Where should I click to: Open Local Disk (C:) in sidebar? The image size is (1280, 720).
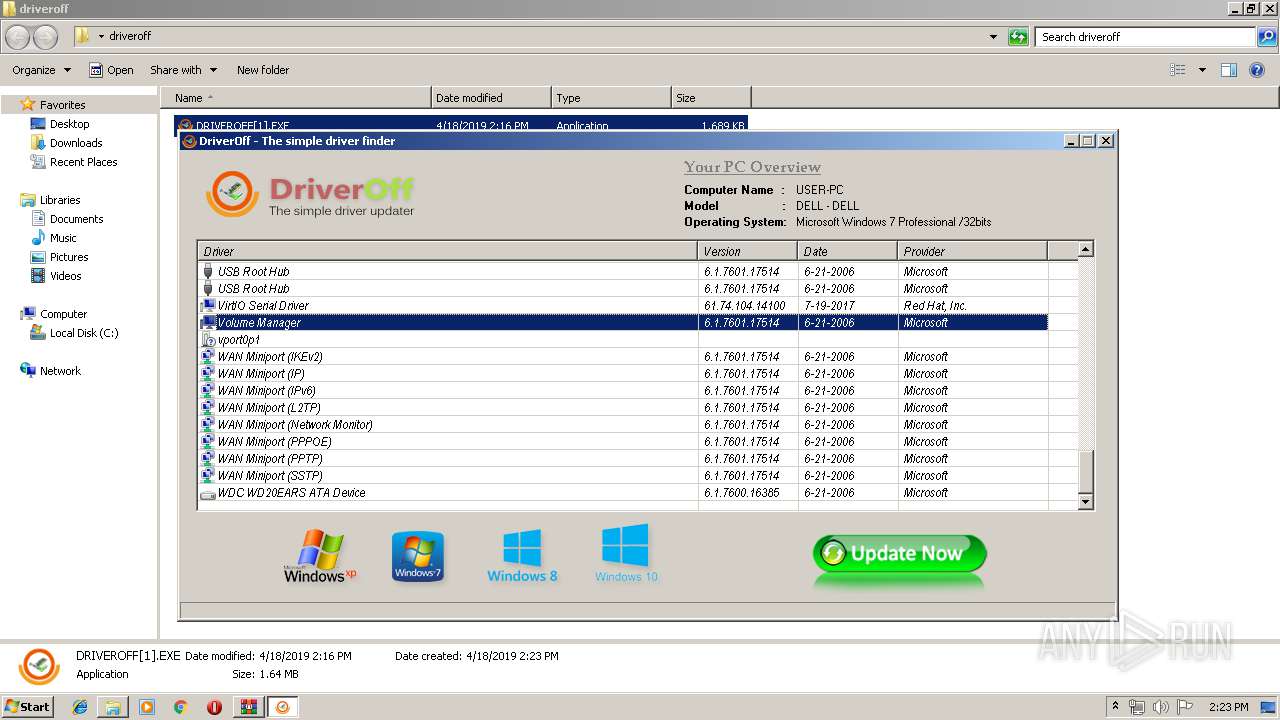tap(74, 333)
